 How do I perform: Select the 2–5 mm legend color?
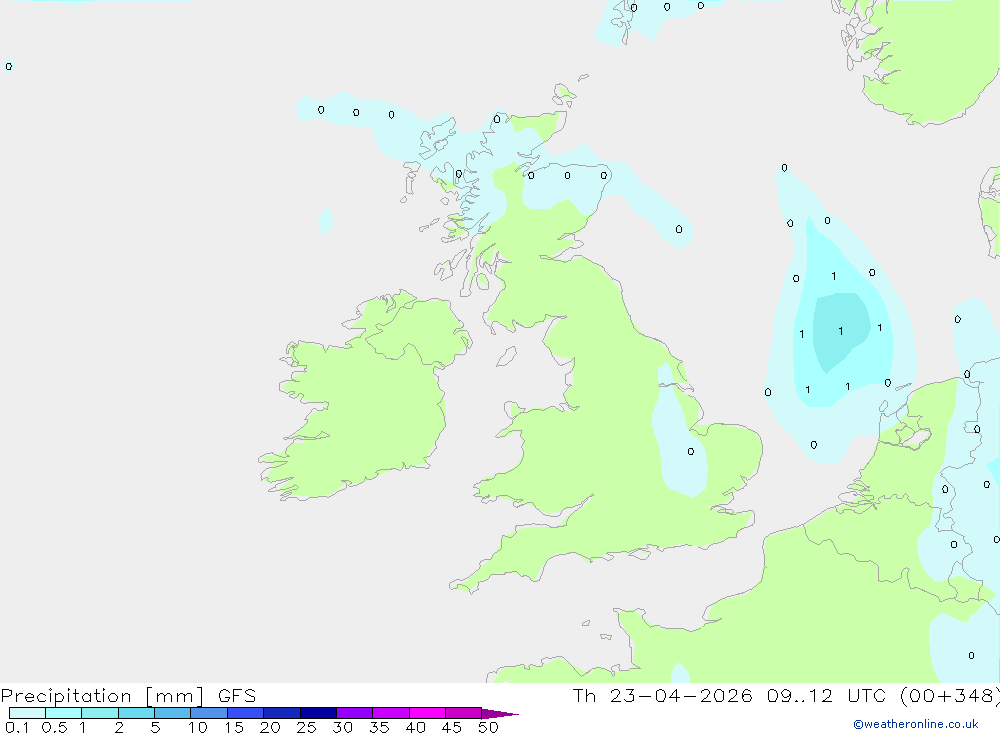click(x=136, y=713)
